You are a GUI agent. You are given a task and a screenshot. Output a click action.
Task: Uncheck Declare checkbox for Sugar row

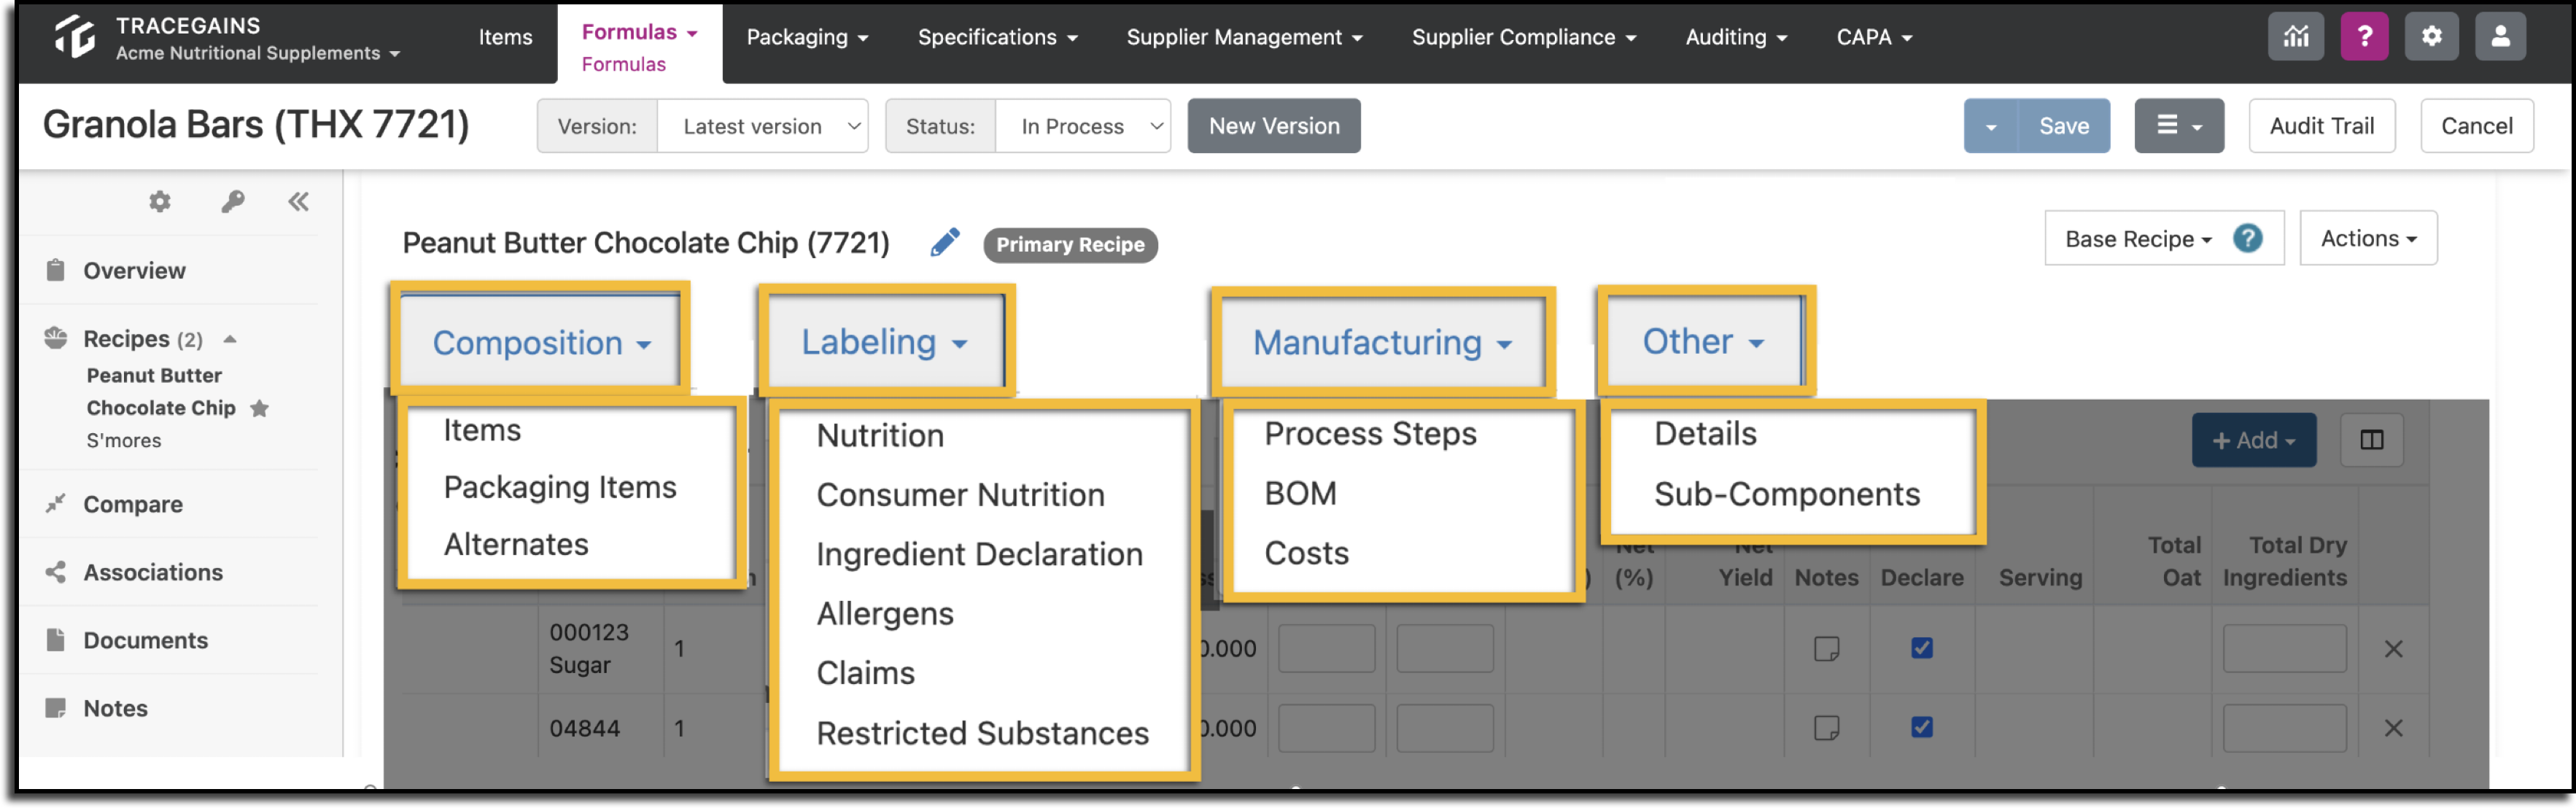coord(1921,648)
